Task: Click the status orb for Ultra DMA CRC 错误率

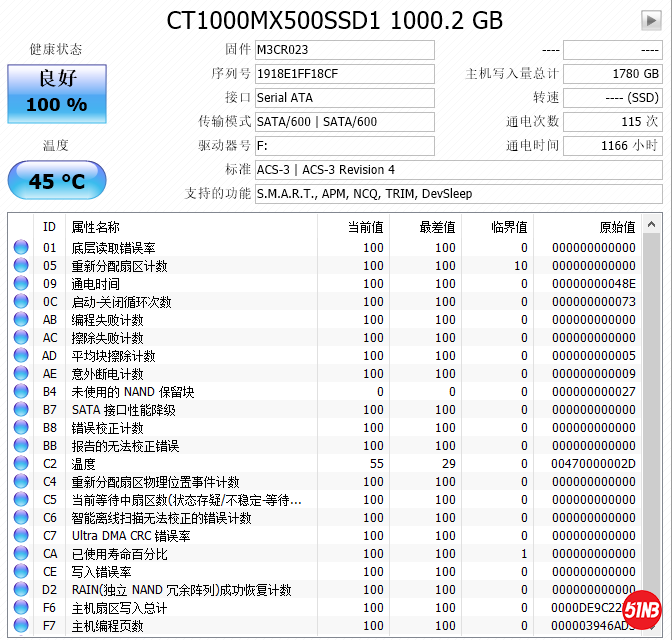Action: point(21,536)
